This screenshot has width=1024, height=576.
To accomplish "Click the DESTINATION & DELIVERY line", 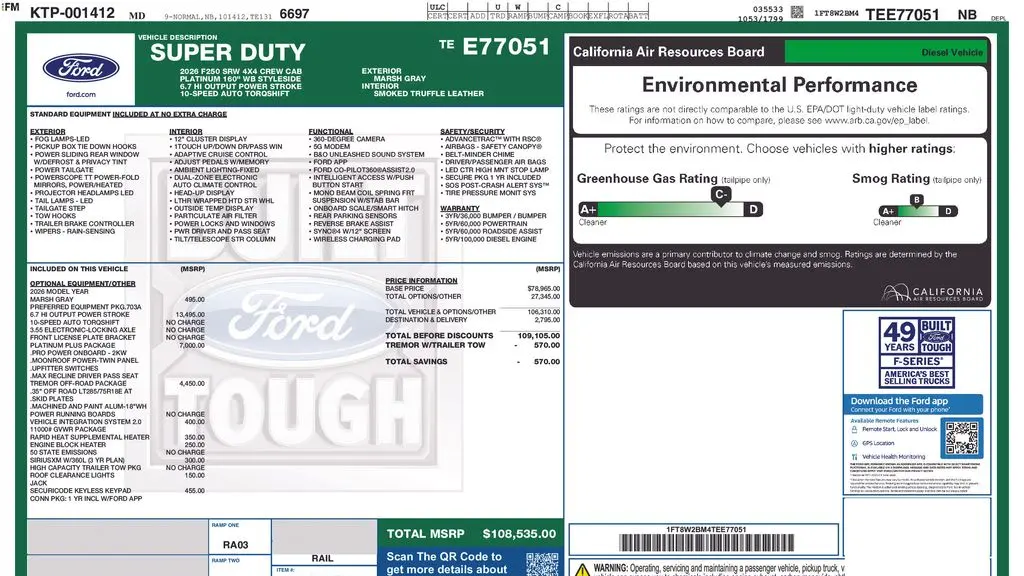I will point(472,320).
